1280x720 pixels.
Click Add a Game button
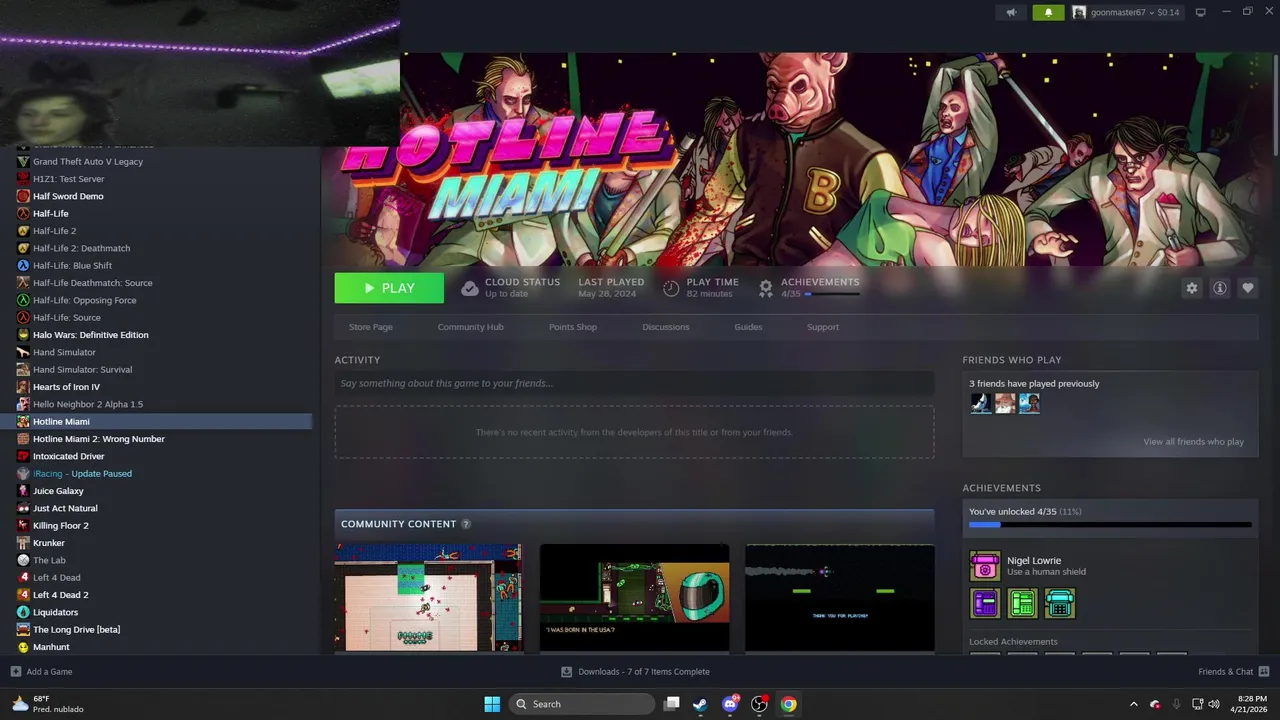[x=41, y=672]
